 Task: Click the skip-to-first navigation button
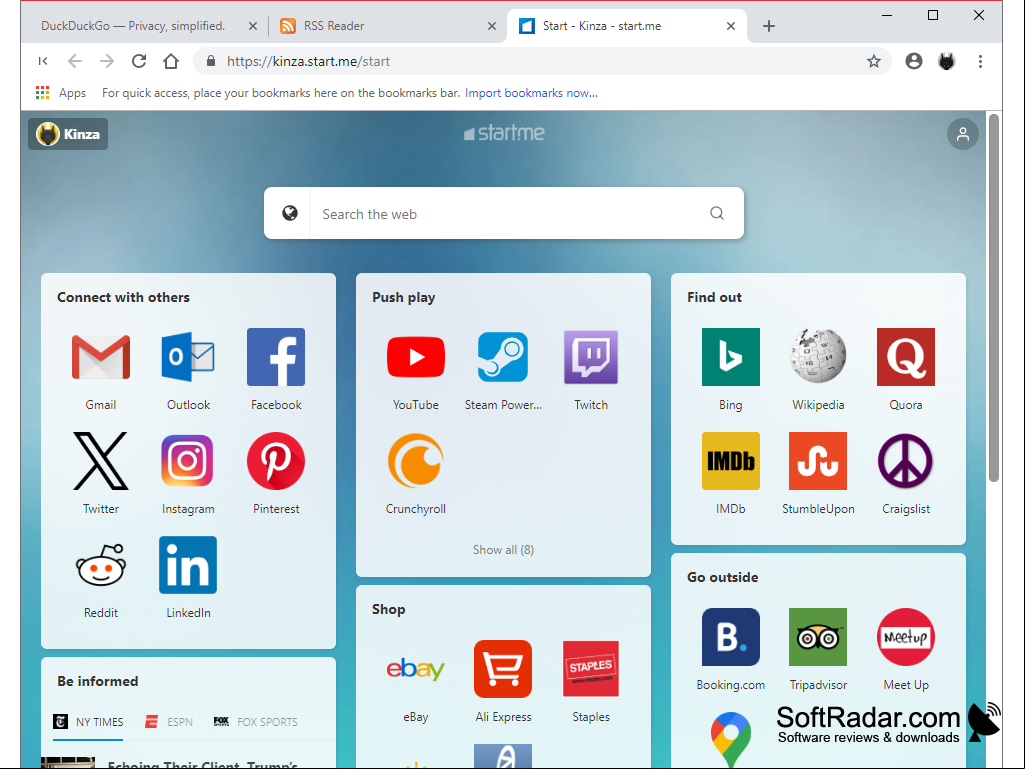[43, 61]
